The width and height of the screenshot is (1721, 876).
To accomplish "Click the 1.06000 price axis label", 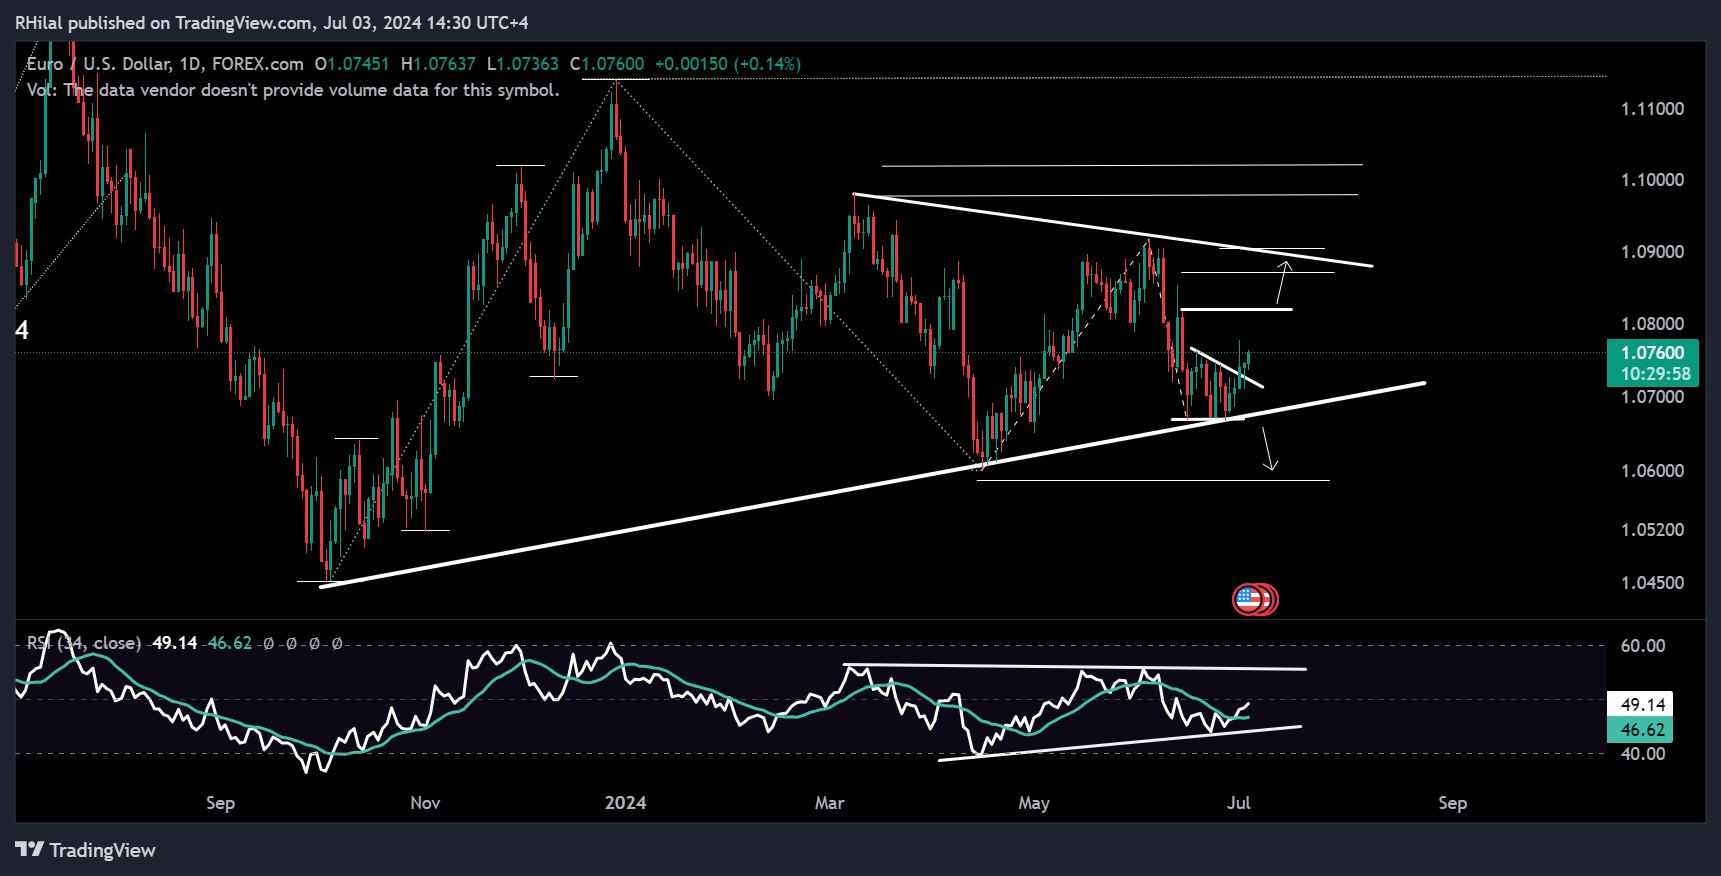I will click(1652, 470).
